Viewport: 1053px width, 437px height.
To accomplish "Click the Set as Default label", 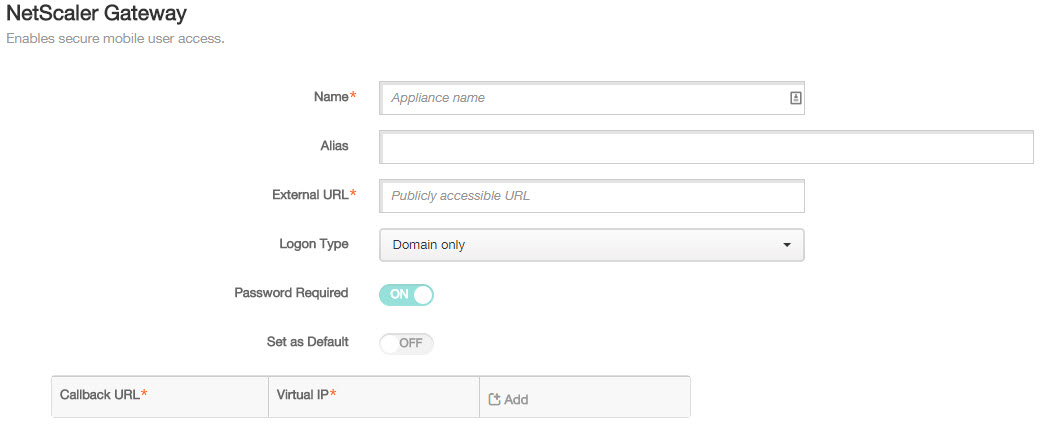I will coord(308,342).
